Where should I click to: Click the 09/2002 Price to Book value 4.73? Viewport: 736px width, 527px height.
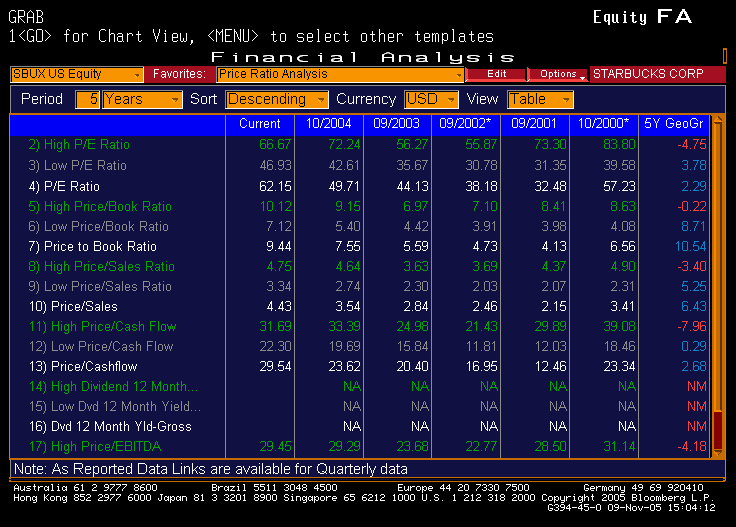[x=485, y=247]
